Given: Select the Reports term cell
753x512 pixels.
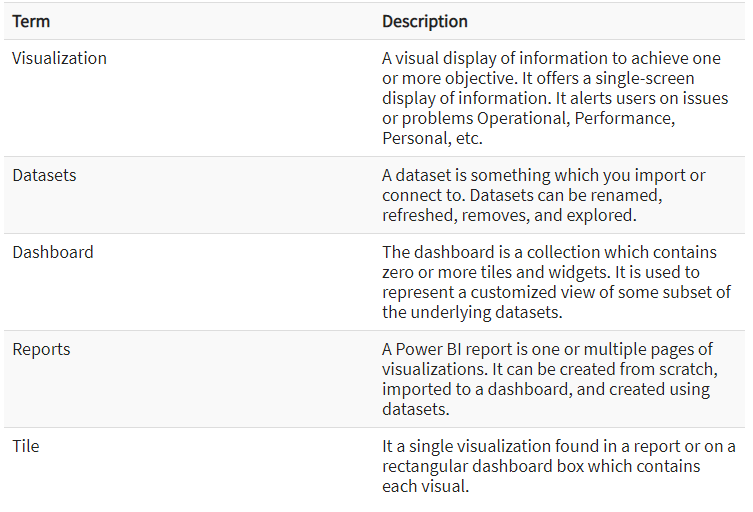Looking at the screenshot, I should (x=41, y=349).
